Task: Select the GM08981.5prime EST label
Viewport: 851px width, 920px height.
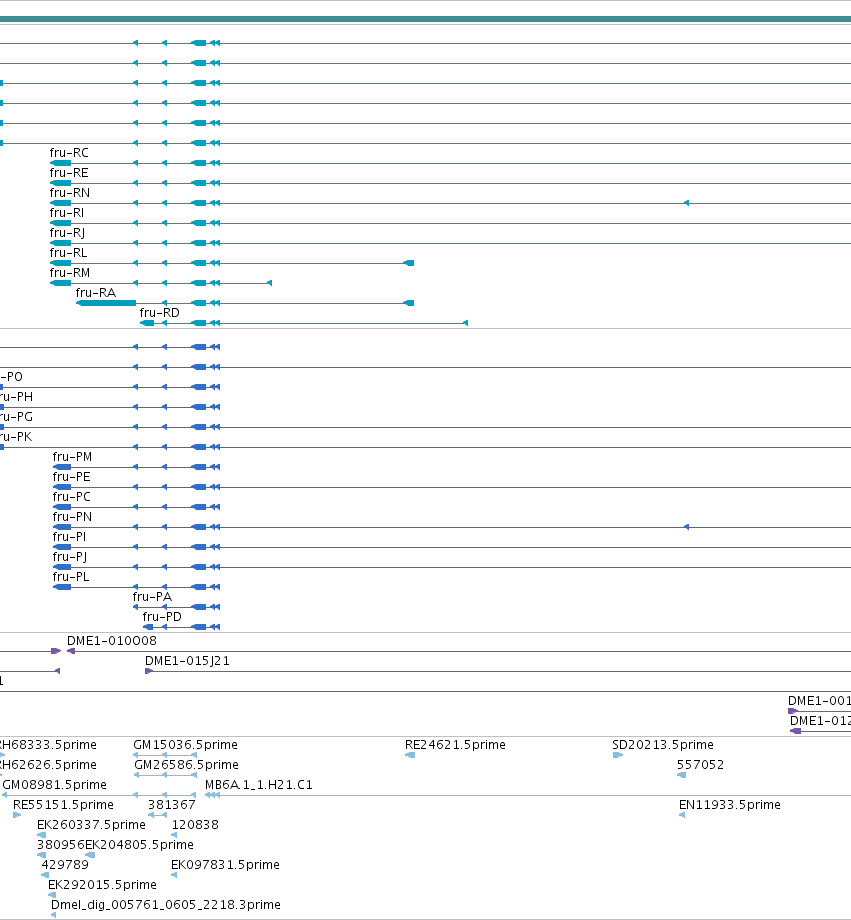Action: pyautogui.click(x=55, y=784)
